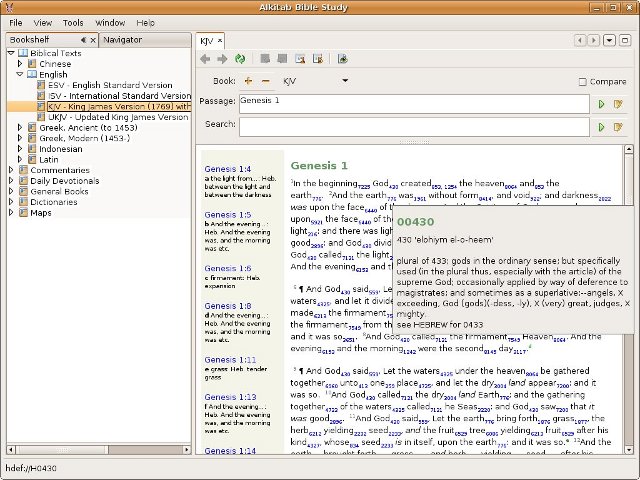Image resolution: width=640 pixels, height=480 pixels.
Task: Open the Genesis 1:8 note link
Action: point(228,306)
